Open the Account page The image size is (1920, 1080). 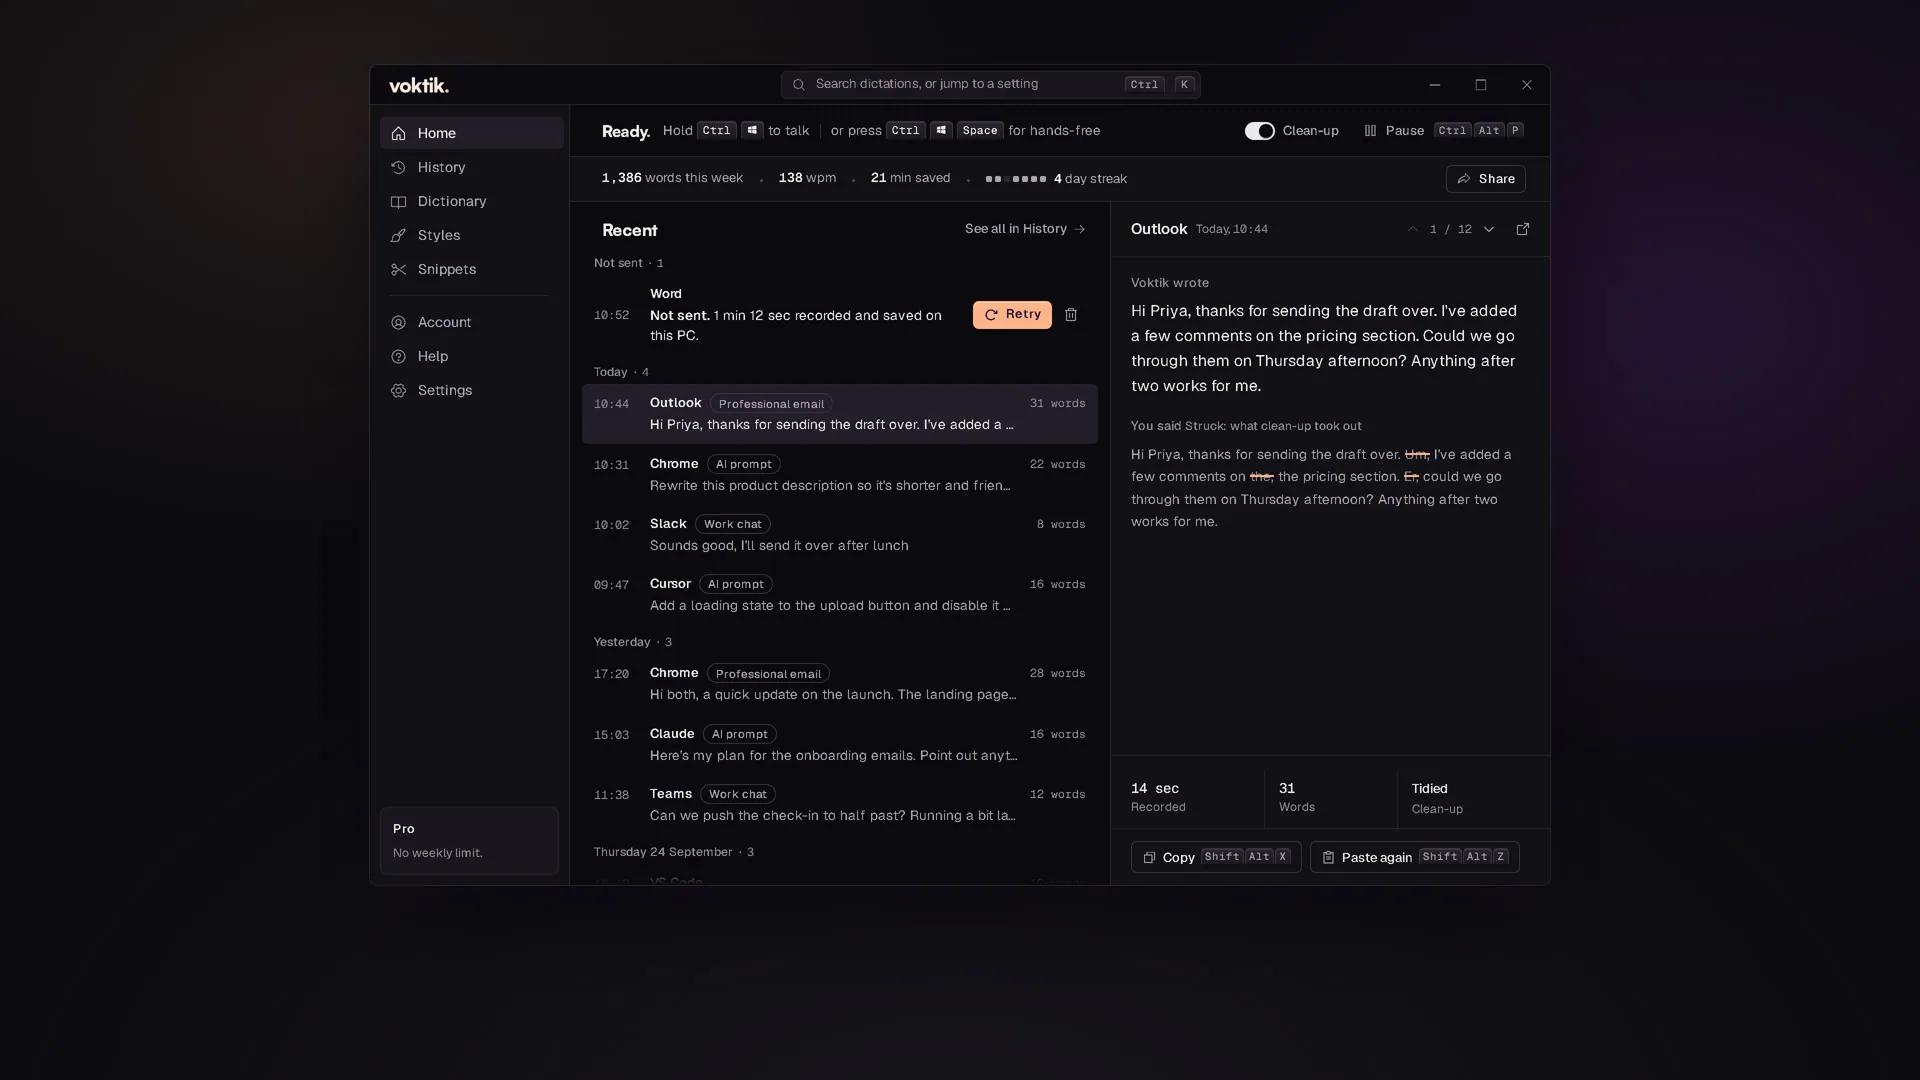(x=471, y=322)
